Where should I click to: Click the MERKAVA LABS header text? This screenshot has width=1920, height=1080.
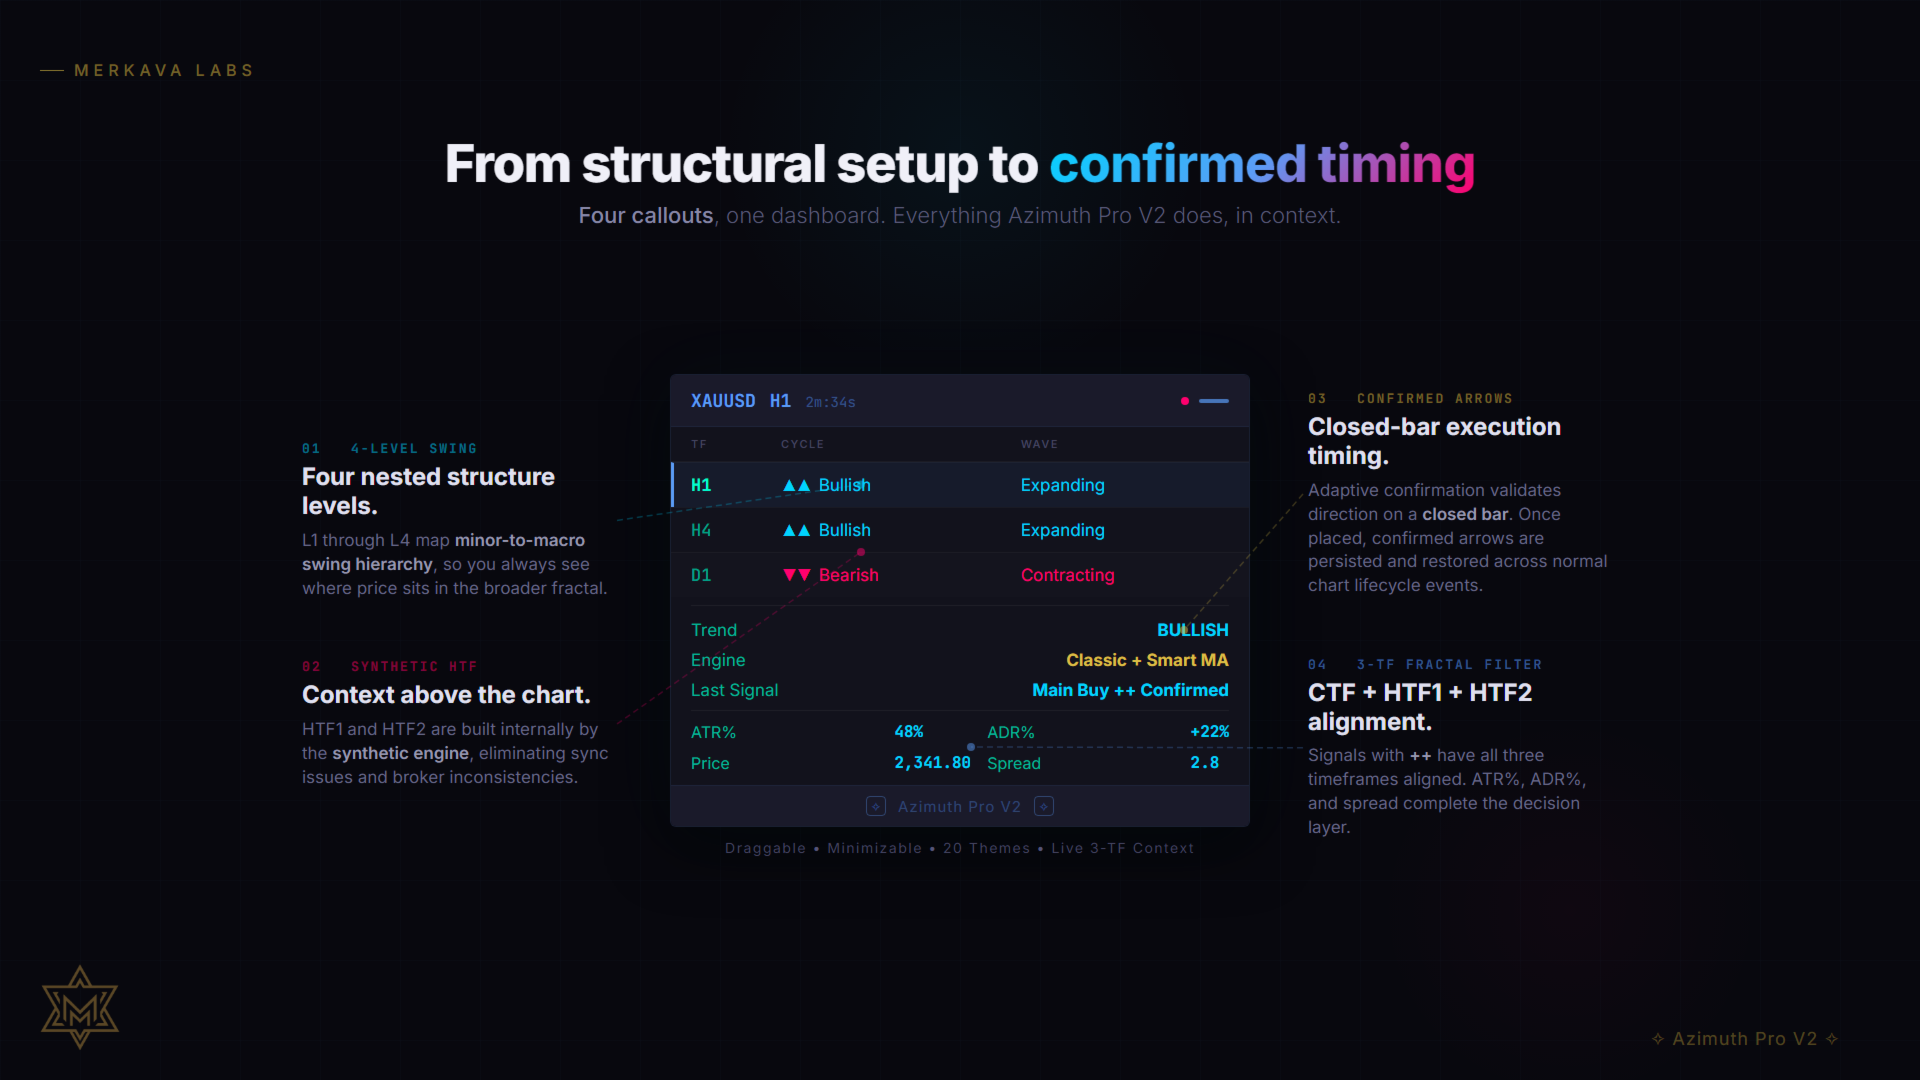(164, 70)
